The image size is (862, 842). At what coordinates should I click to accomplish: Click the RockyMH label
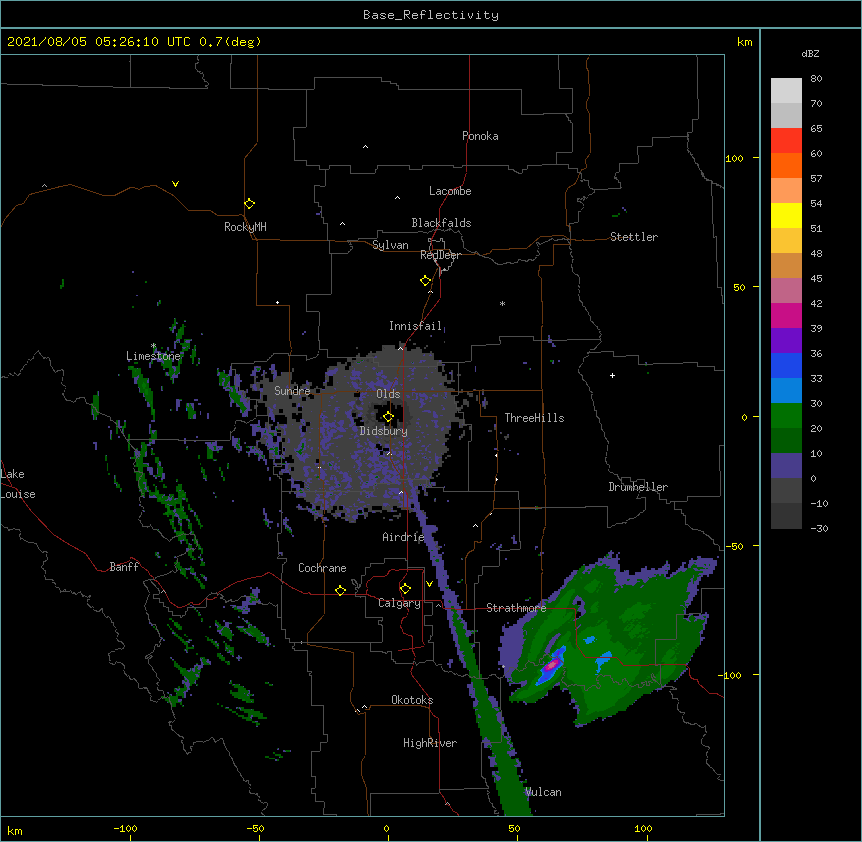point(245,227)
